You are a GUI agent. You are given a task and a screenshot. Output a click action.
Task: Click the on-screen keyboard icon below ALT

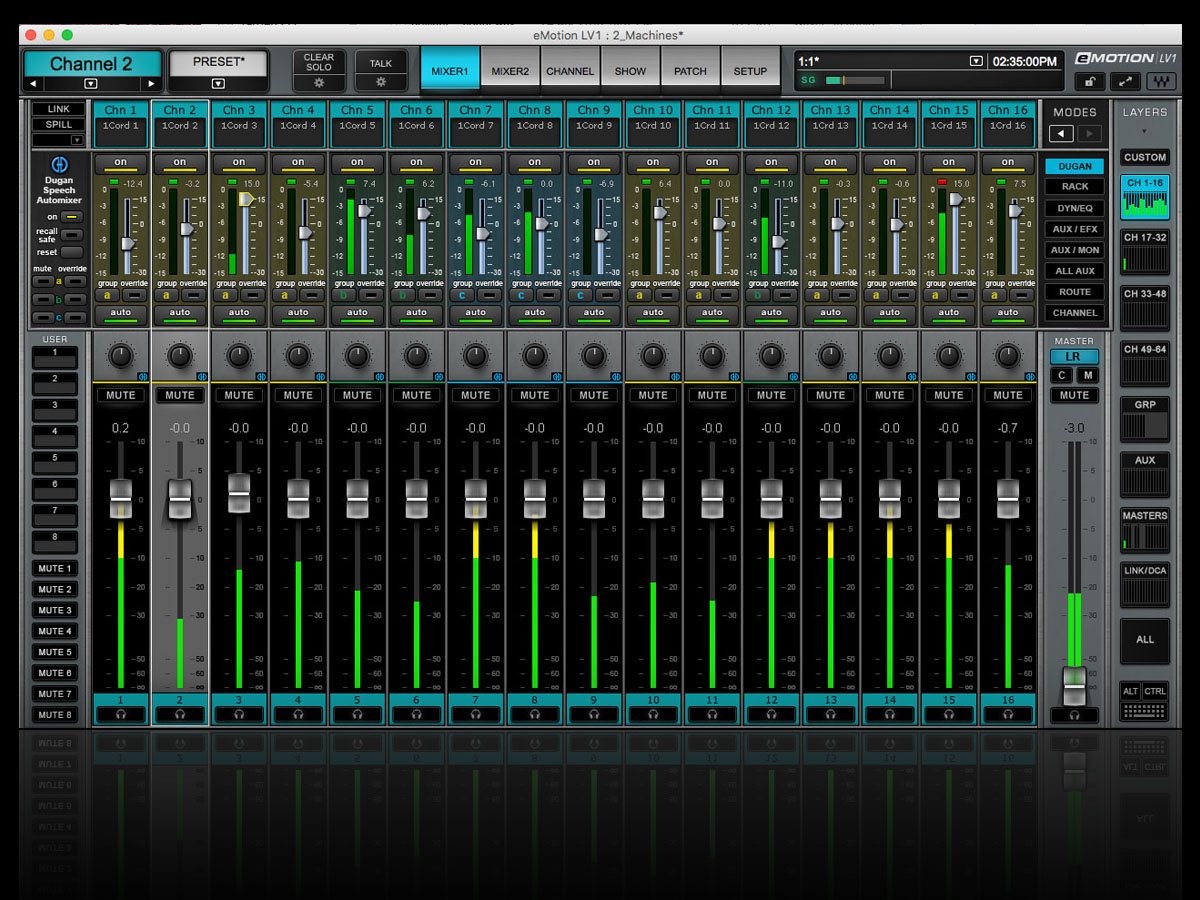(1145, 711)
